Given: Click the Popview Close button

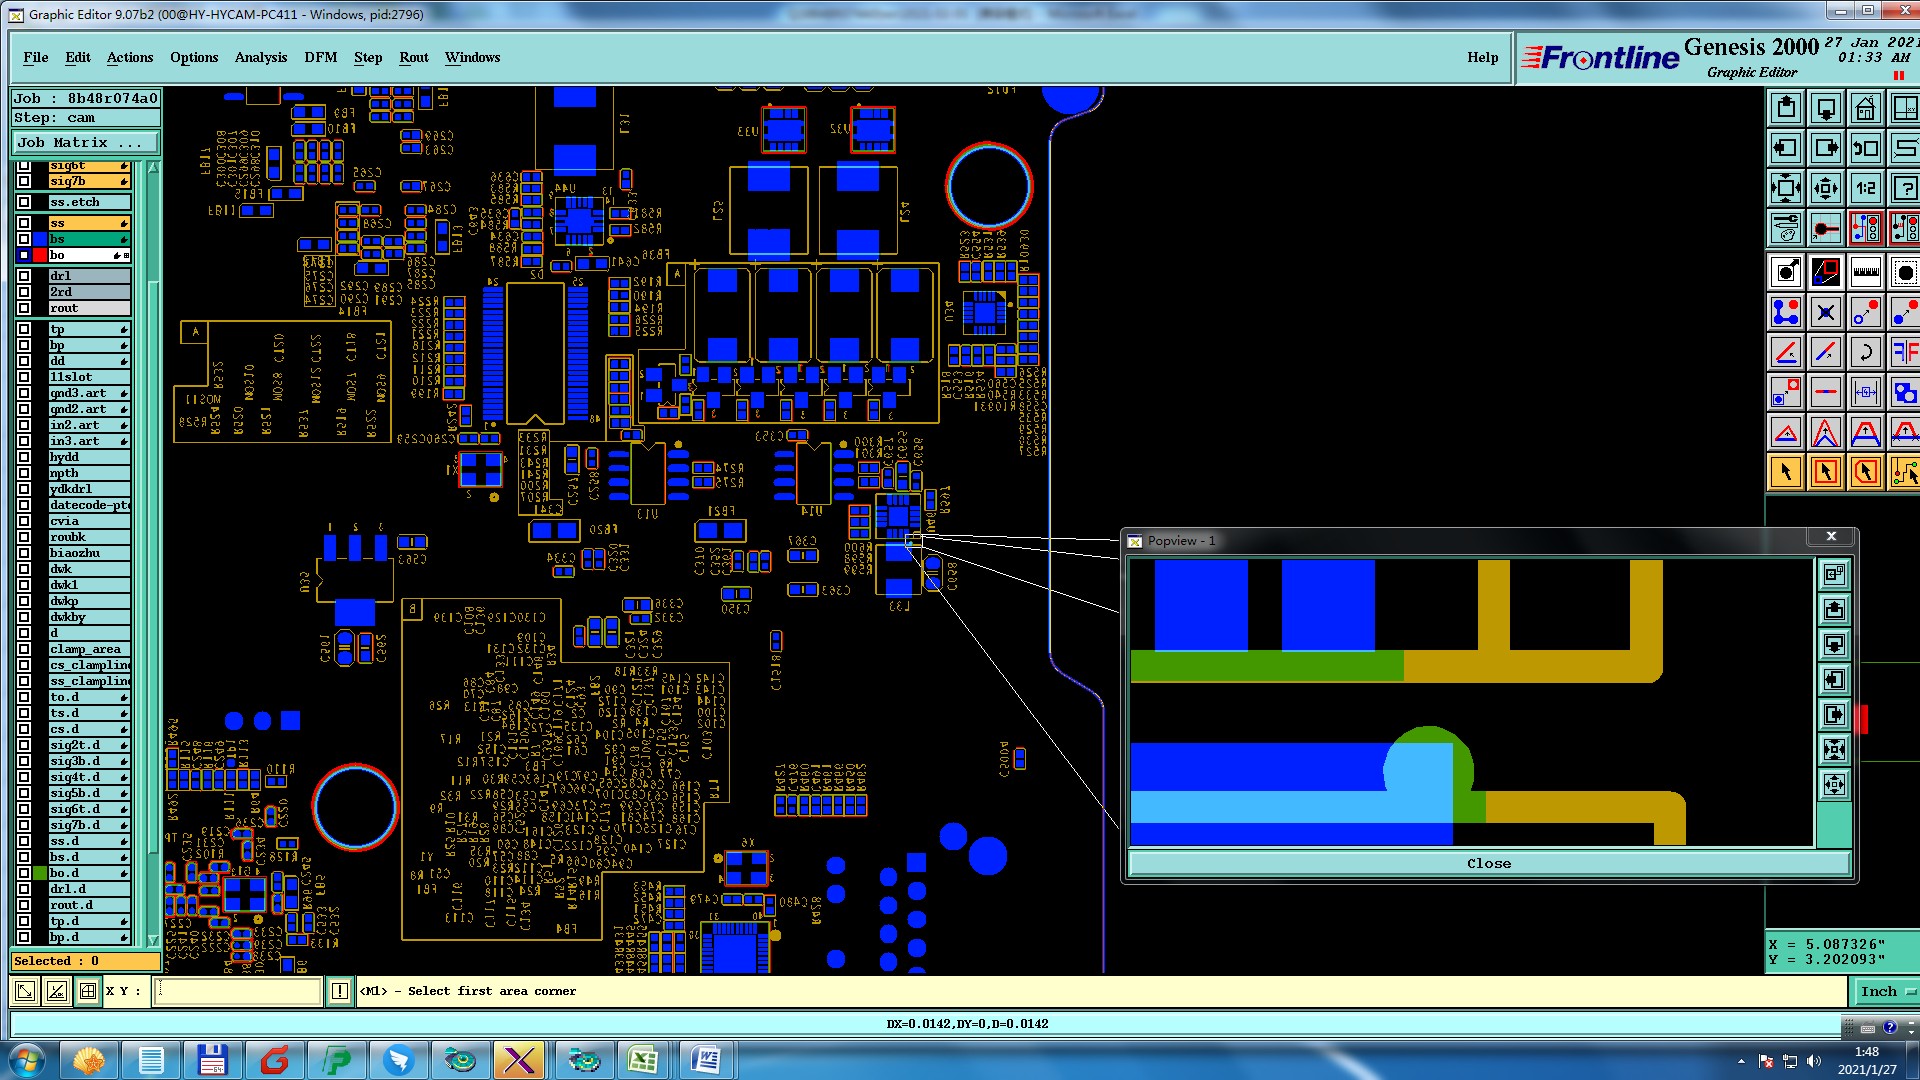Looking at the screenshot, I should (1488, 864).
